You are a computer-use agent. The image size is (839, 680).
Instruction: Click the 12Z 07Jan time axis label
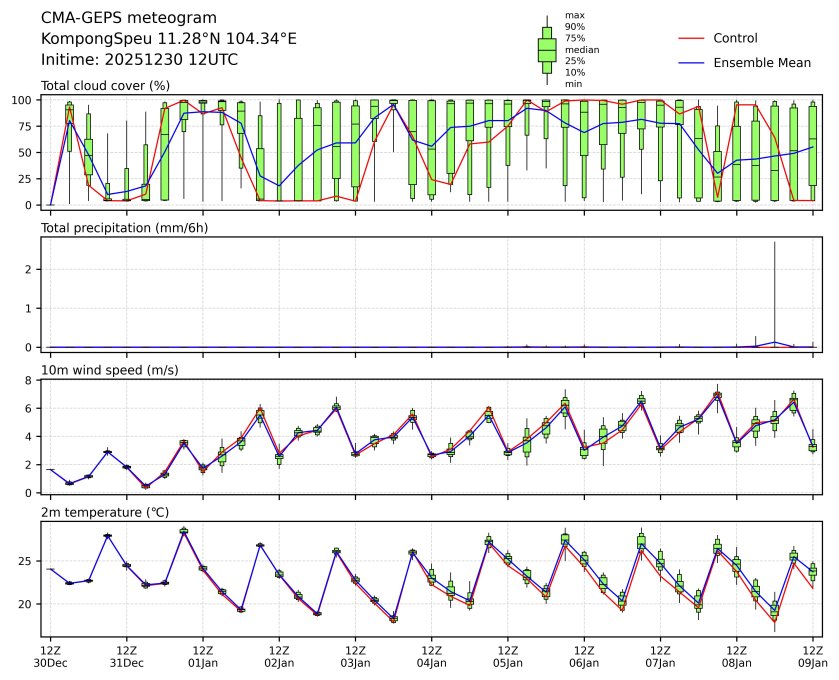click(x=660, y=656)
